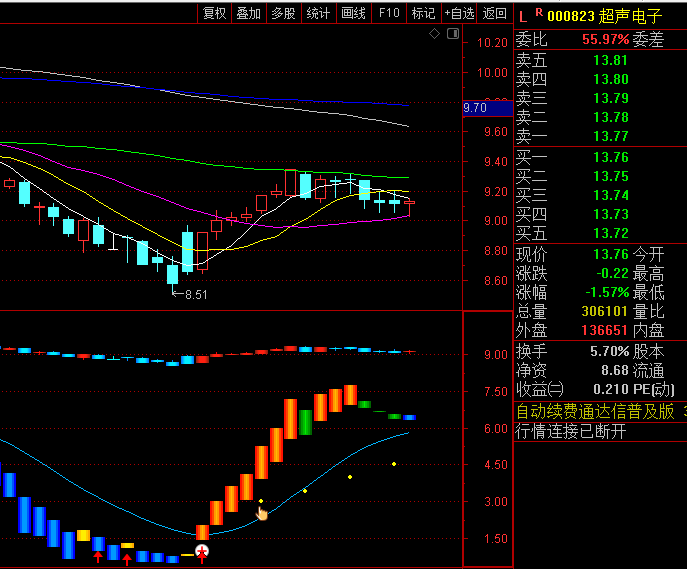This screenshot has width=687, height=569.
Task: Click the 今开 label
Action: (648, 254)
